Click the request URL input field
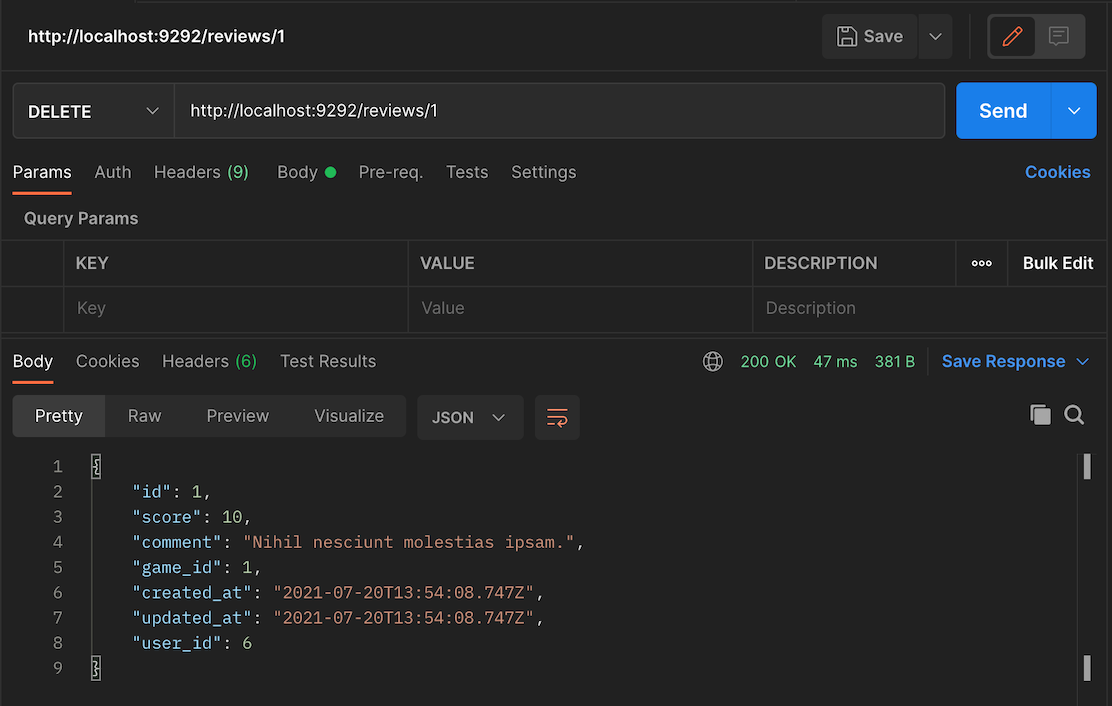 coord(560,111)
